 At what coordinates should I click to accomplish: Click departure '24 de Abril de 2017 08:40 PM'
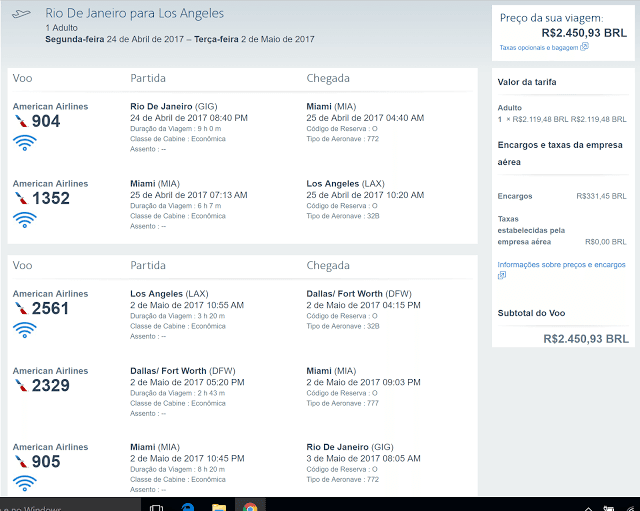click(189, 118)
